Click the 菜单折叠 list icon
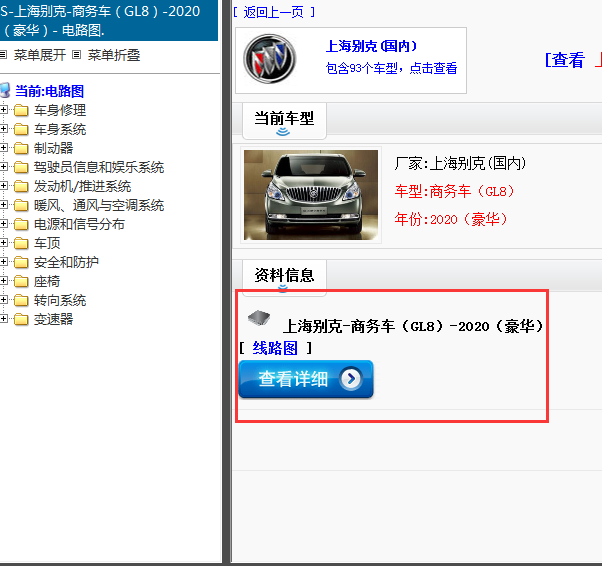 pyautogui.click(x=77, y=55)
